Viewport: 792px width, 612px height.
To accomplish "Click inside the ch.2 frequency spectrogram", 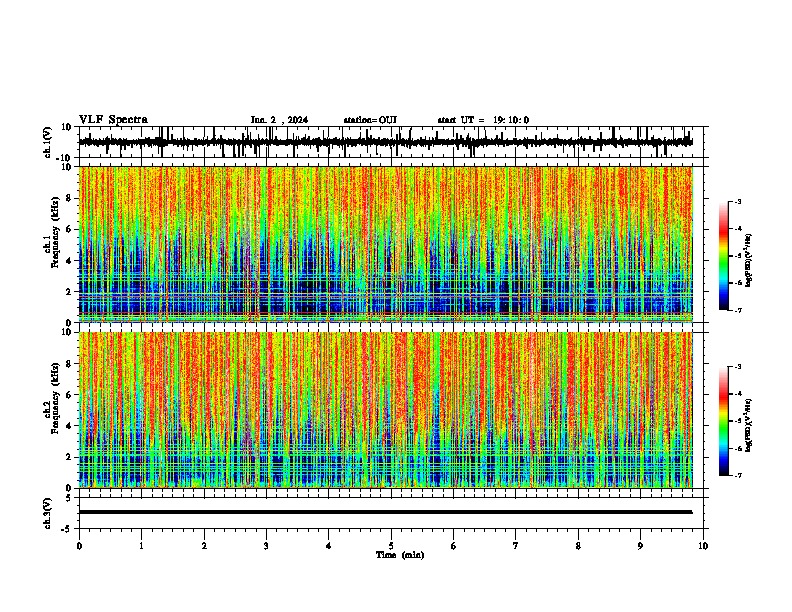I will [x=385, y=410].
